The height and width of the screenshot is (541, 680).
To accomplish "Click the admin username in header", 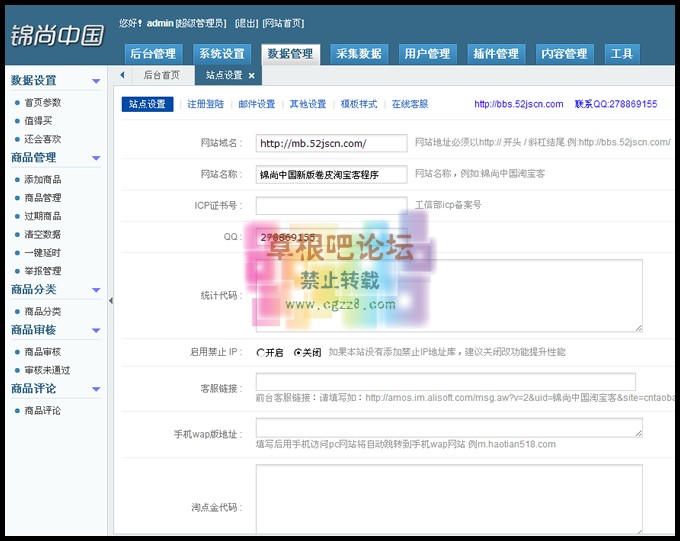I will coord(160,23).
